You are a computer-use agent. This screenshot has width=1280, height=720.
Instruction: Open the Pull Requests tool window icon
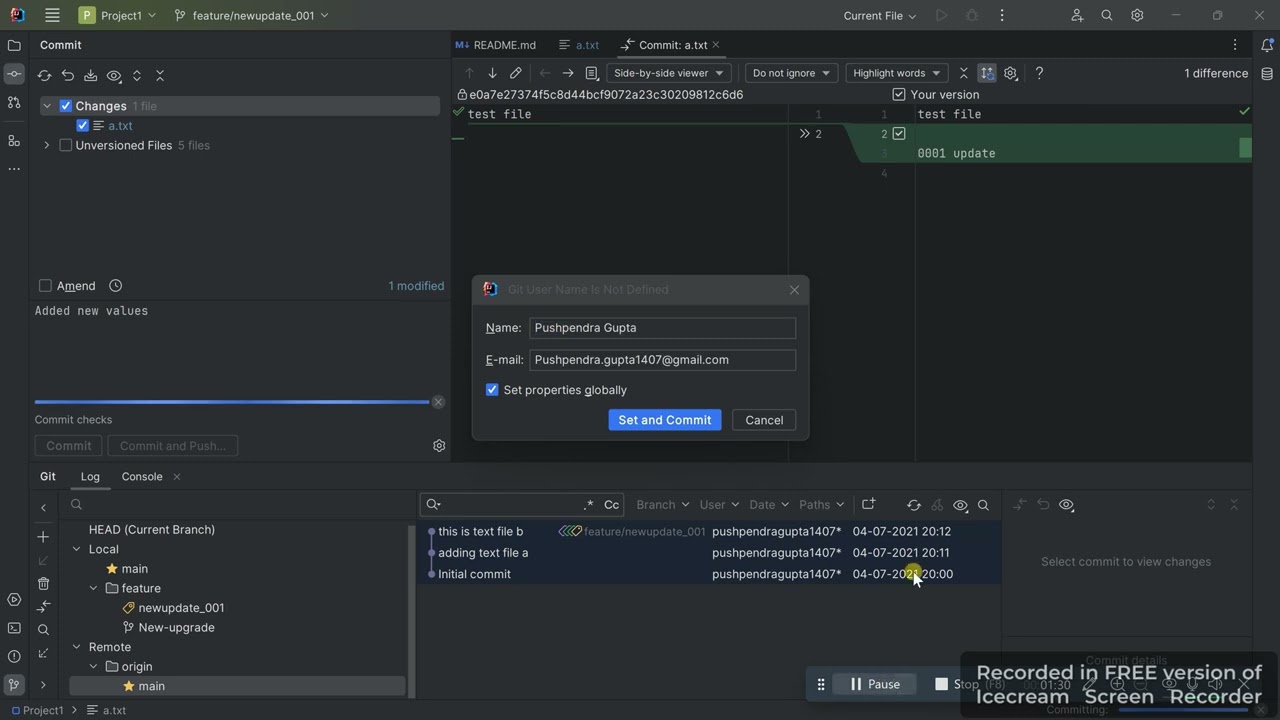pyautogui.click(x=14, y=102)
